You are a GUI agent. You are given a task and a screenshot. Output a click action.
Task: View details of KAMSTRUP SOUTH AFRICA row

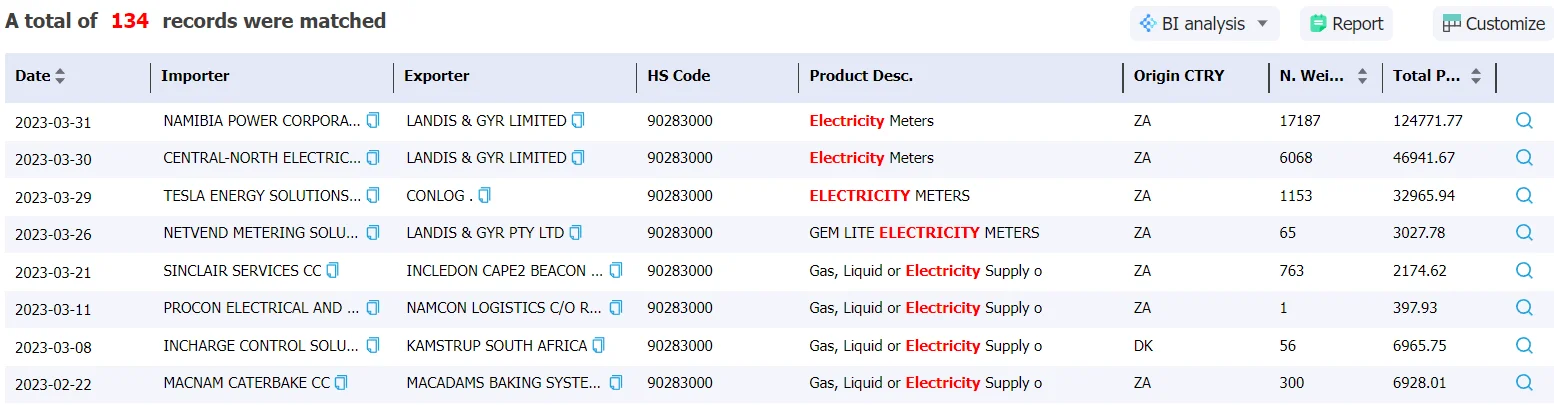[1524, 345]
